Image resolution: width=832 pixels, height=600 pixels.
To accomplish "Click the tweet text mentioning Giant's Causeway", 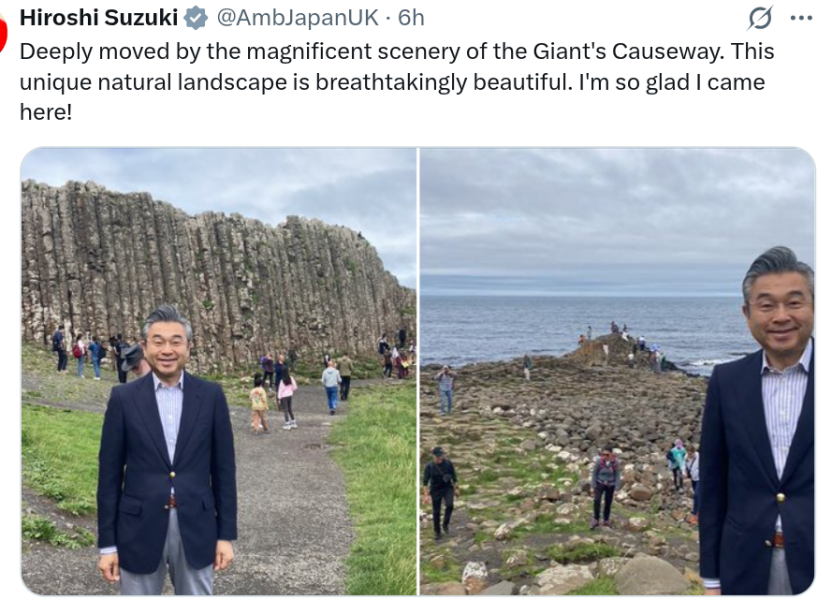I will [397, 82].
